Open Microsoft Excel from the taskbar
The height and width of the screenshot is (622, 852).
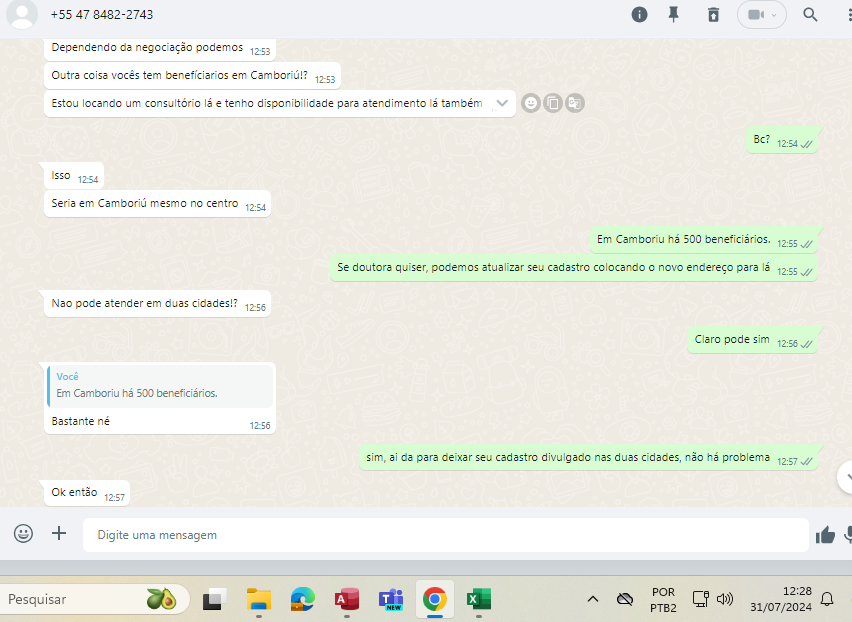click(x=479, y=599)
